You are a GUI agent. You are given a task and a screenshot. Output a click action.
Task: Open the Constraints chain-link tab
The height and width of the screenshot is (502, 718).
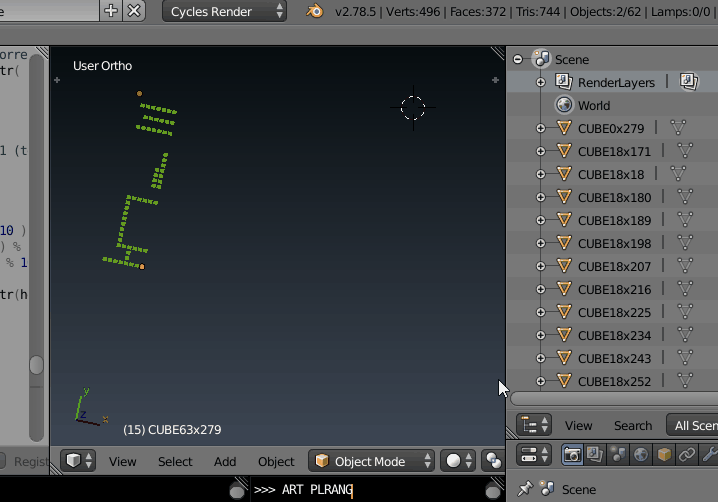tap(686, 455)
